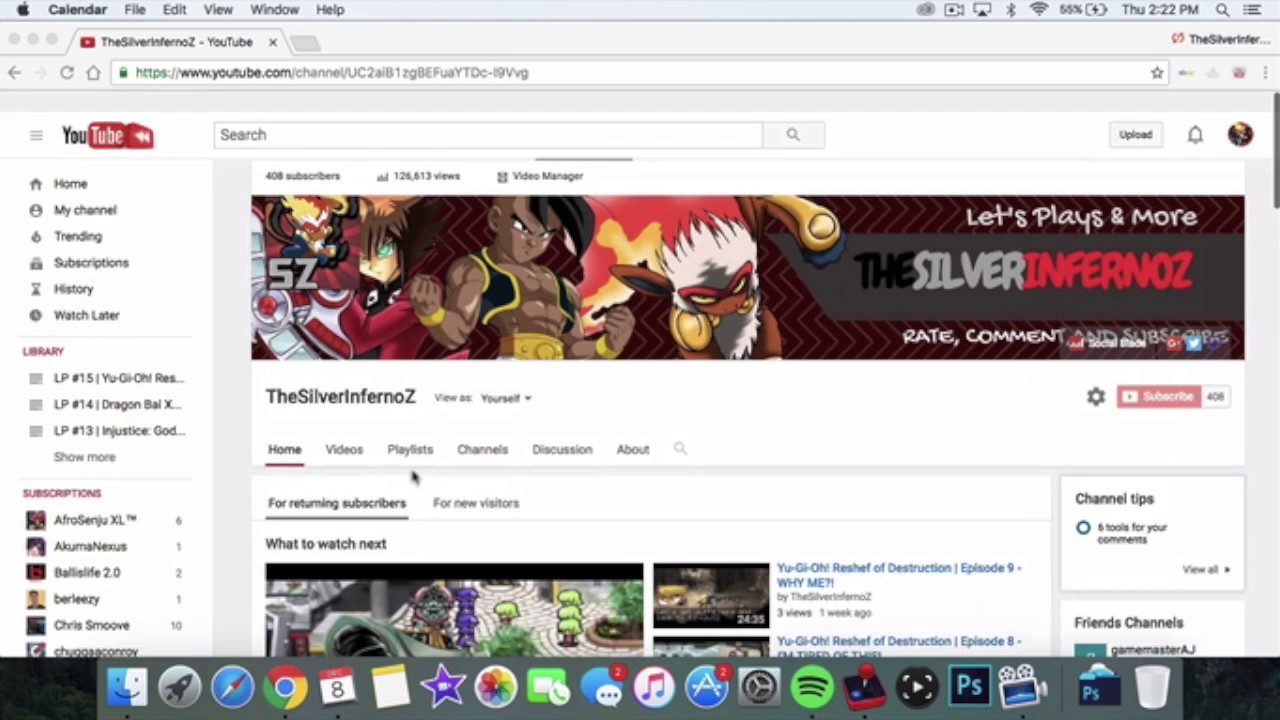Viewport: 1280px width, 720px height.
Task: Expand Channel tips via View all
Action: (1205, 569)
